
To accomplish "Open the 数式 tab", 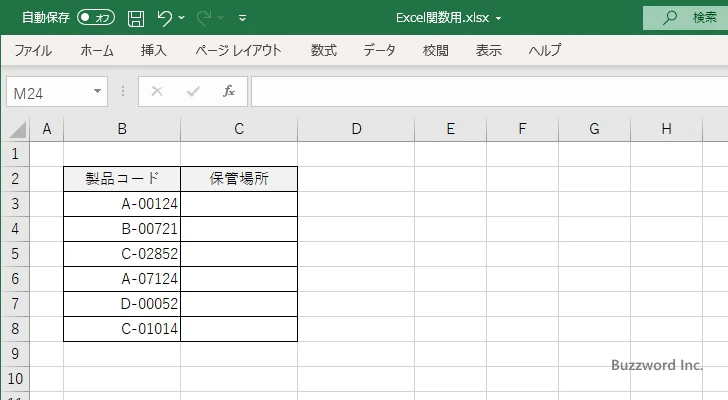I will tap(324, 50).
